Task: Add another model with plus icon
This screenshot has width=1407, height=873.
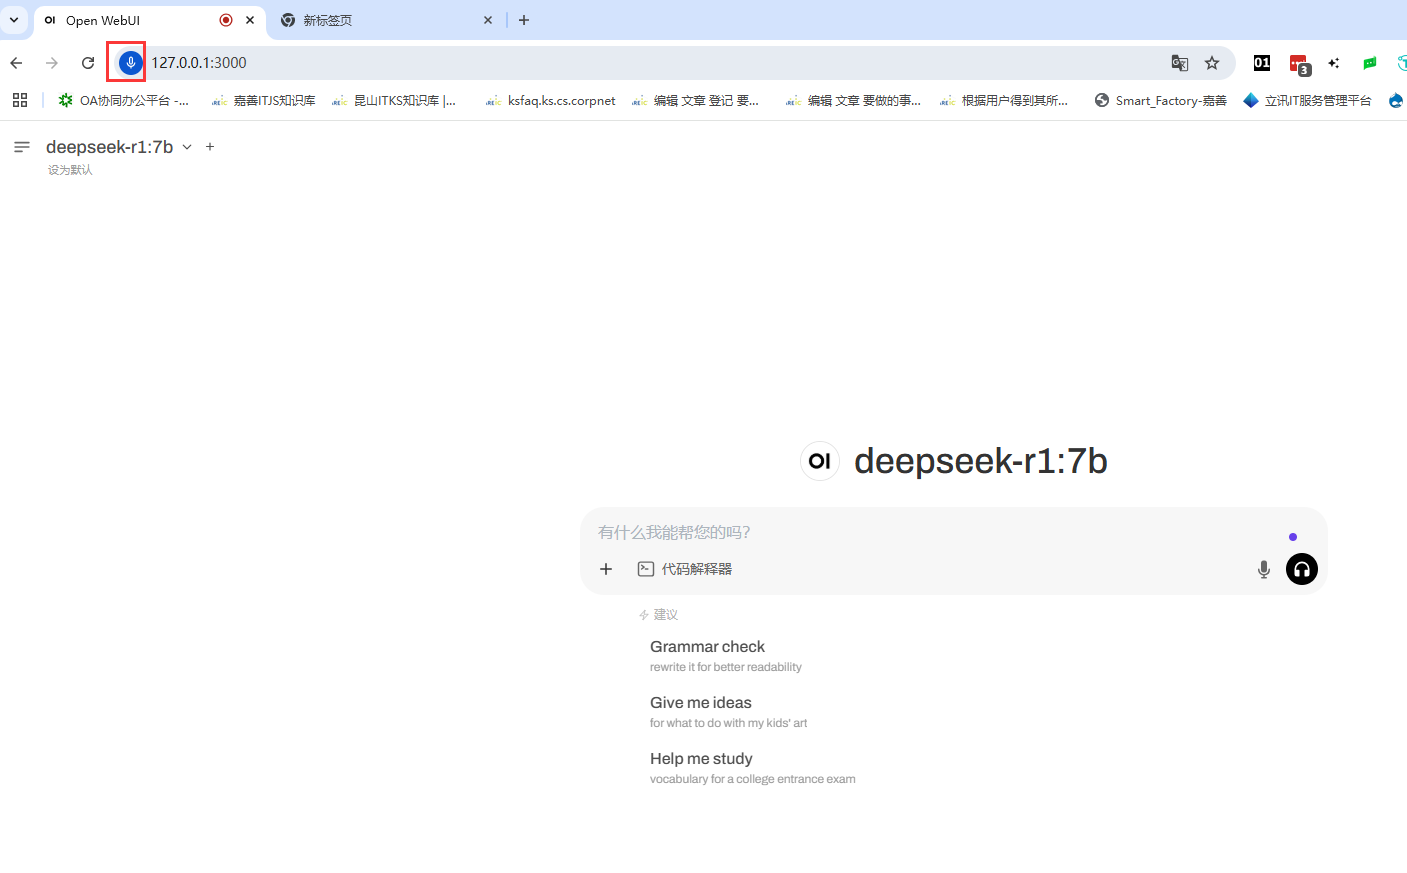Action: (210, 147)
